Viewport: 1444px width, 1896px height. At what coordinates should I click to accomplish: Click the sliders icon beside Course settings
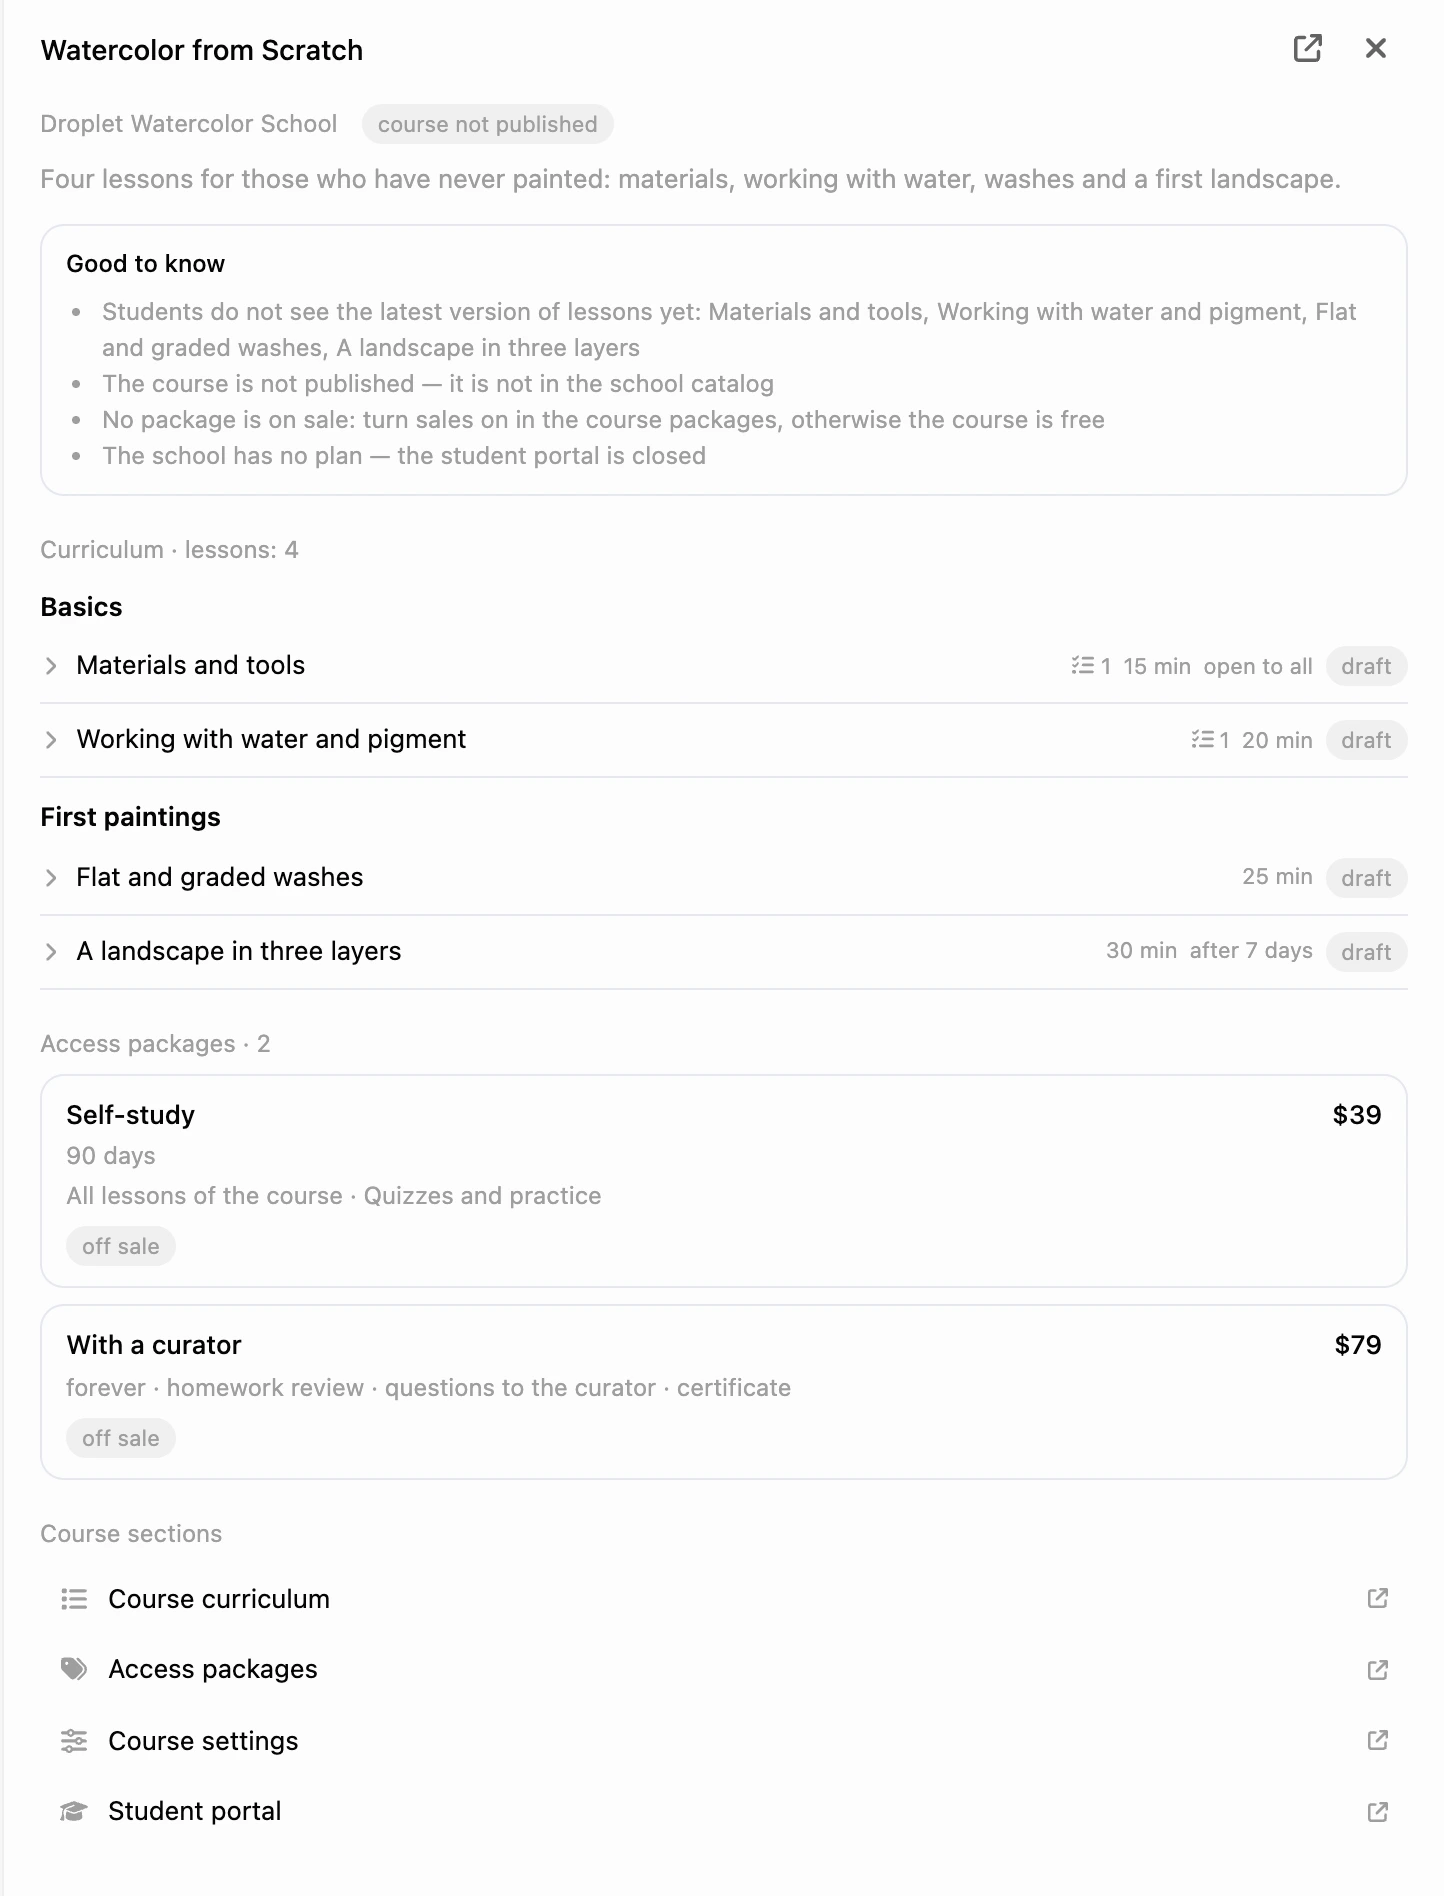coord(74,1741)
